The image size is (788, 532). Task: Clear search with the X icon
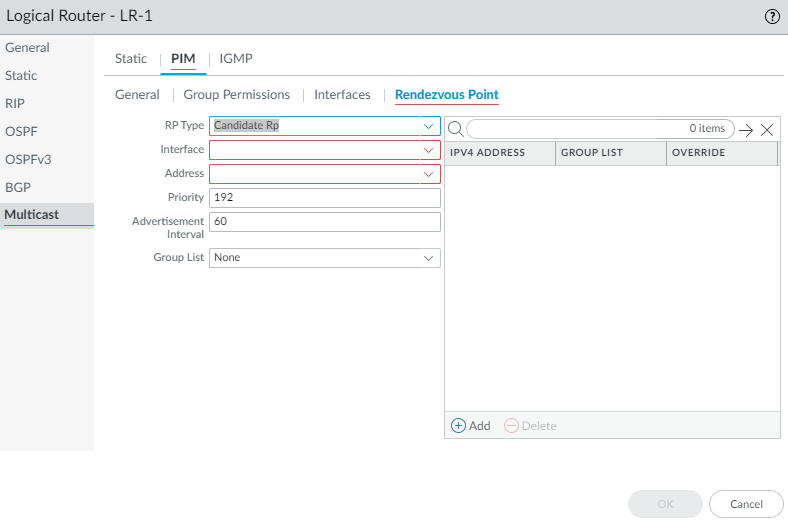767,130
